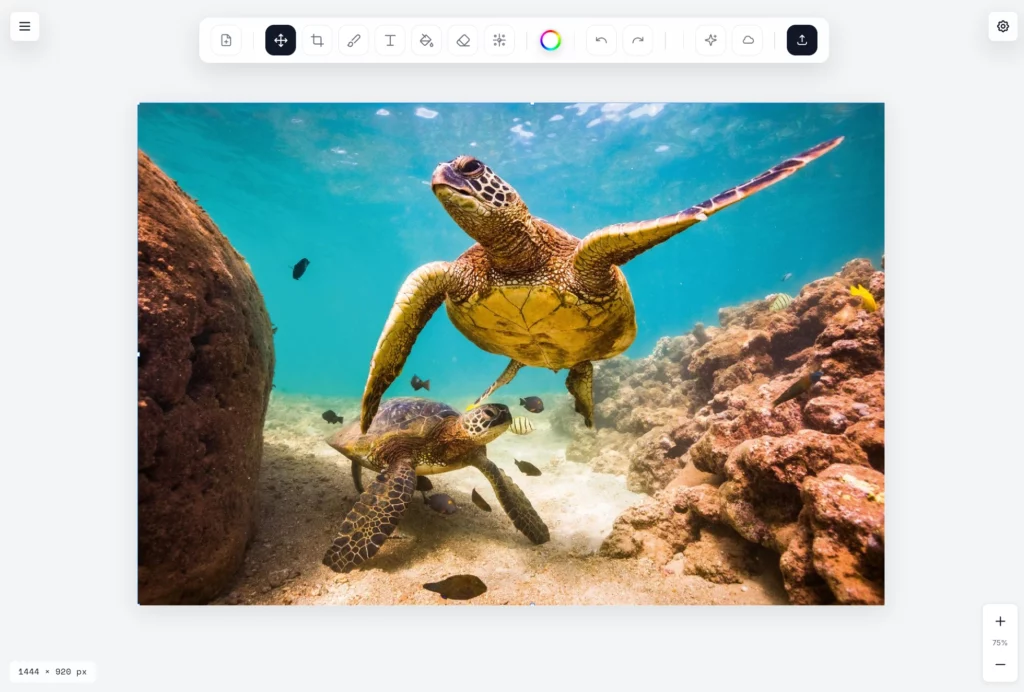1024x692 pixels.
Task: Select the Paint Bucket fill tool
Action: (426, 40)
